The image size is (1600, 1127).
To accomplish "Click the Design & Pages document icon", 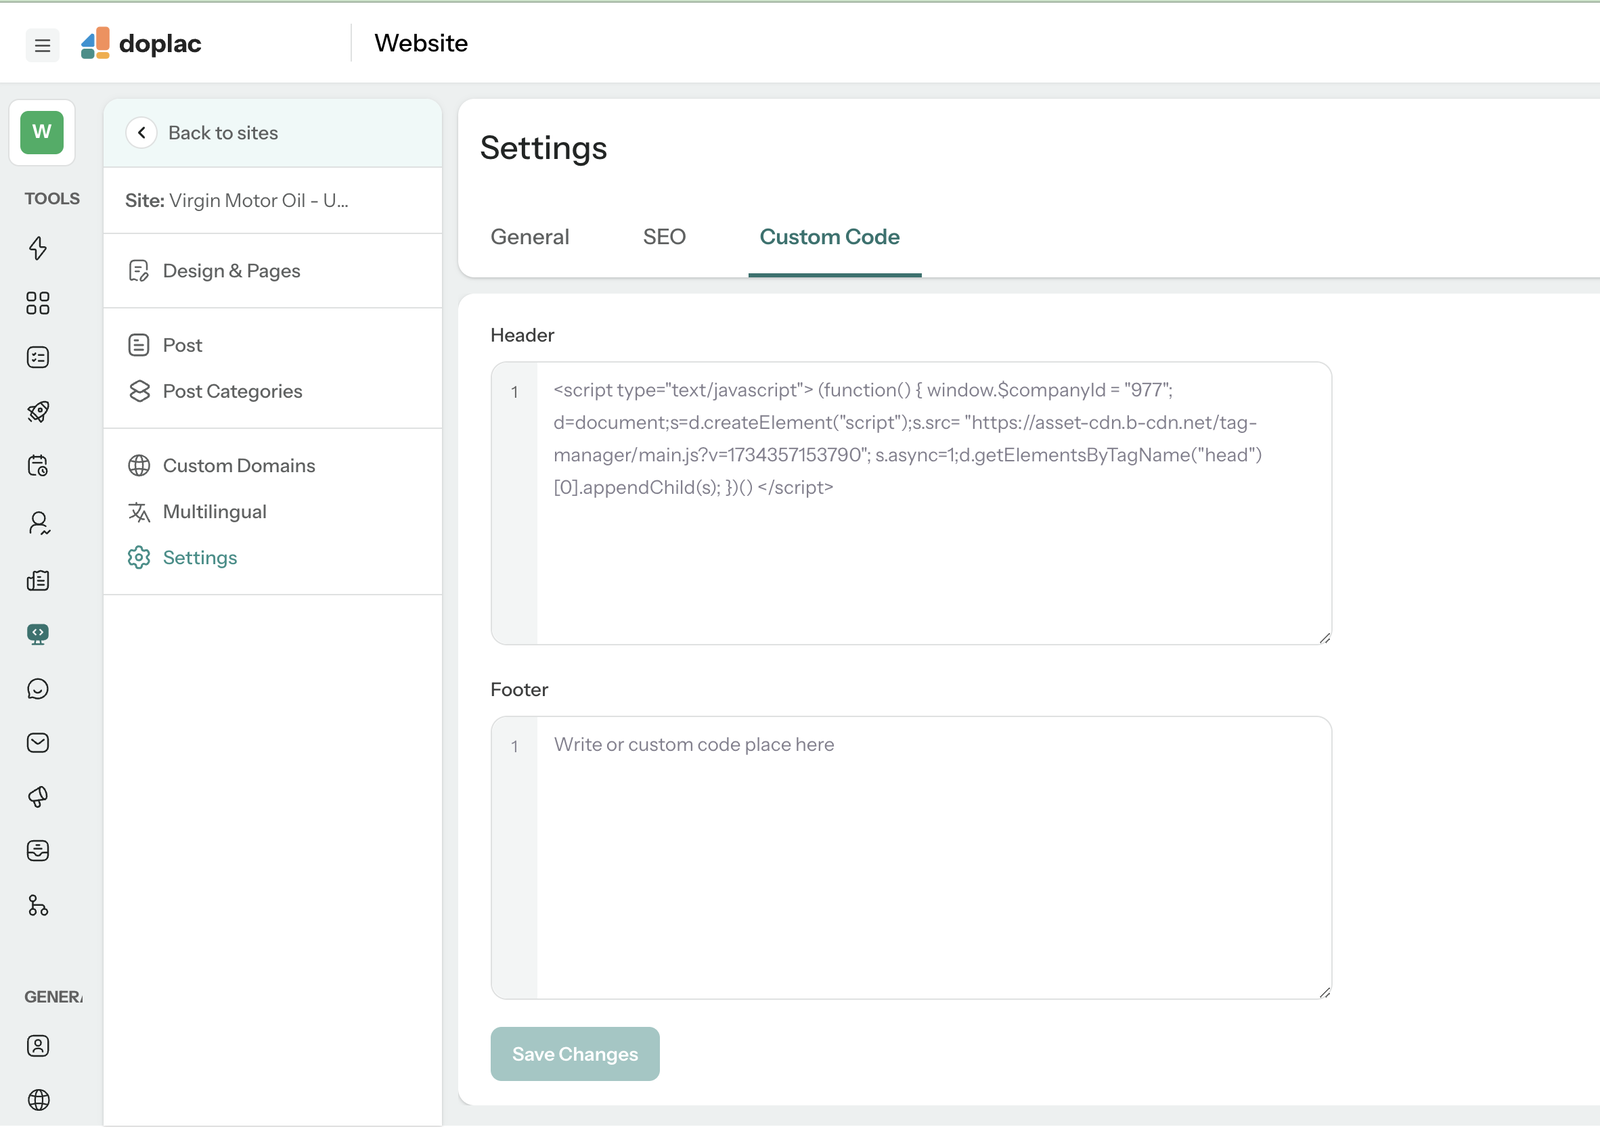I will [139, 271].
